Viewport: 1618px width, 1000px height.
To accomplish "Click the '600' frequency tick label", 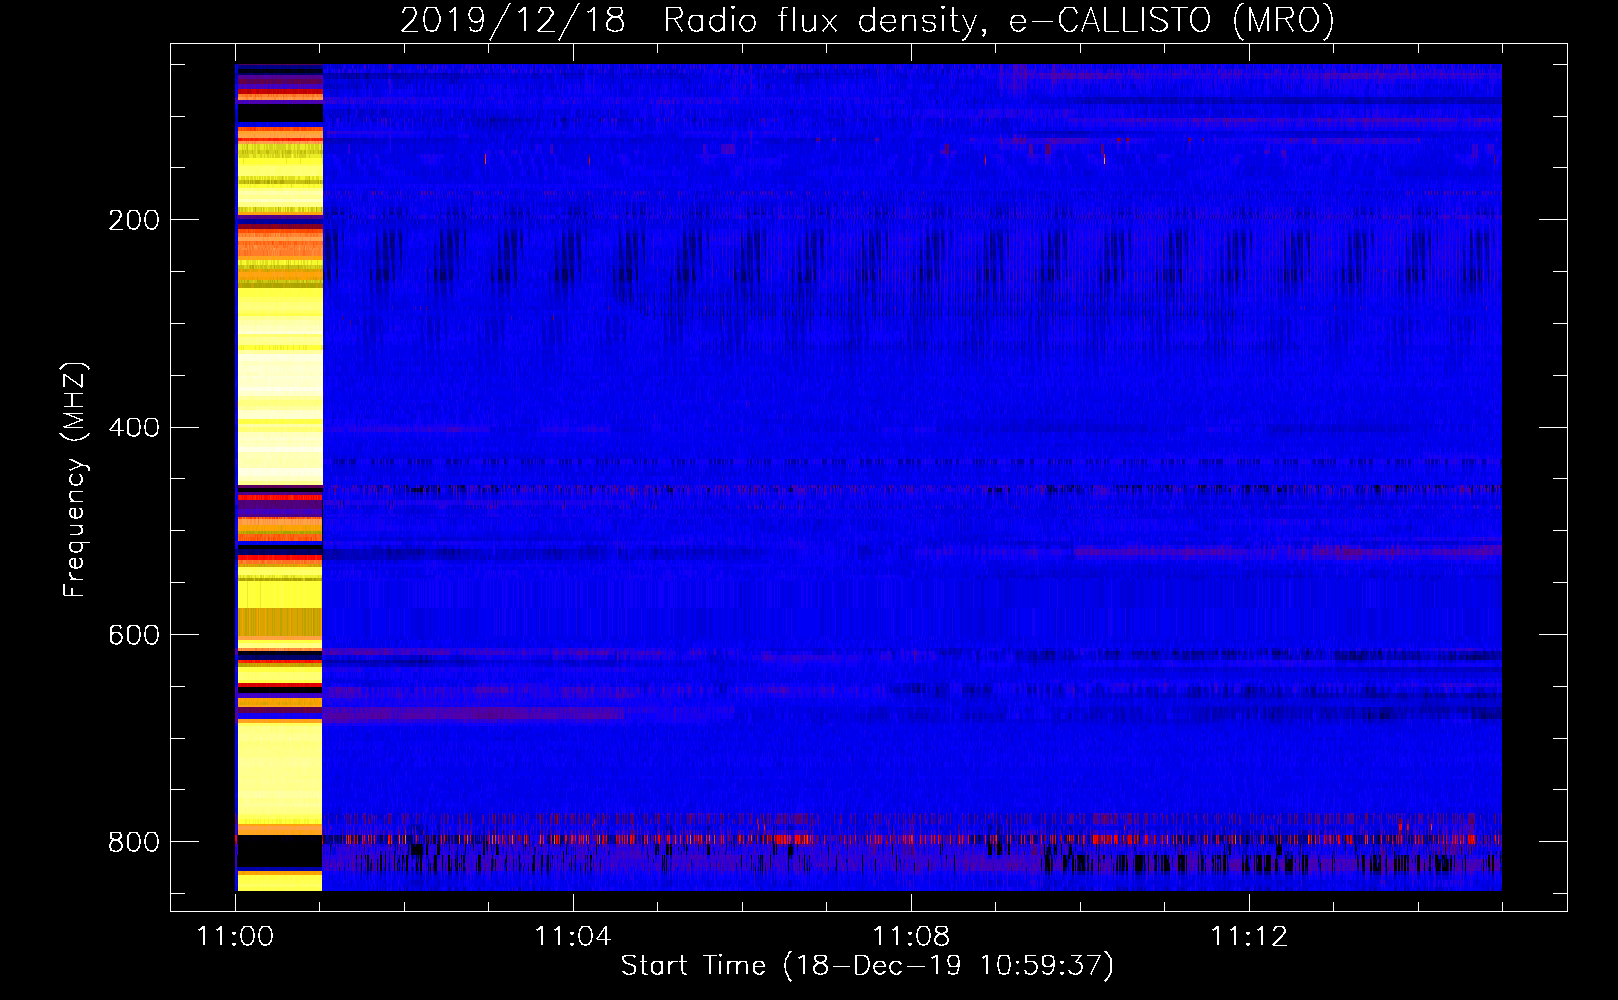I will (134, 636).
